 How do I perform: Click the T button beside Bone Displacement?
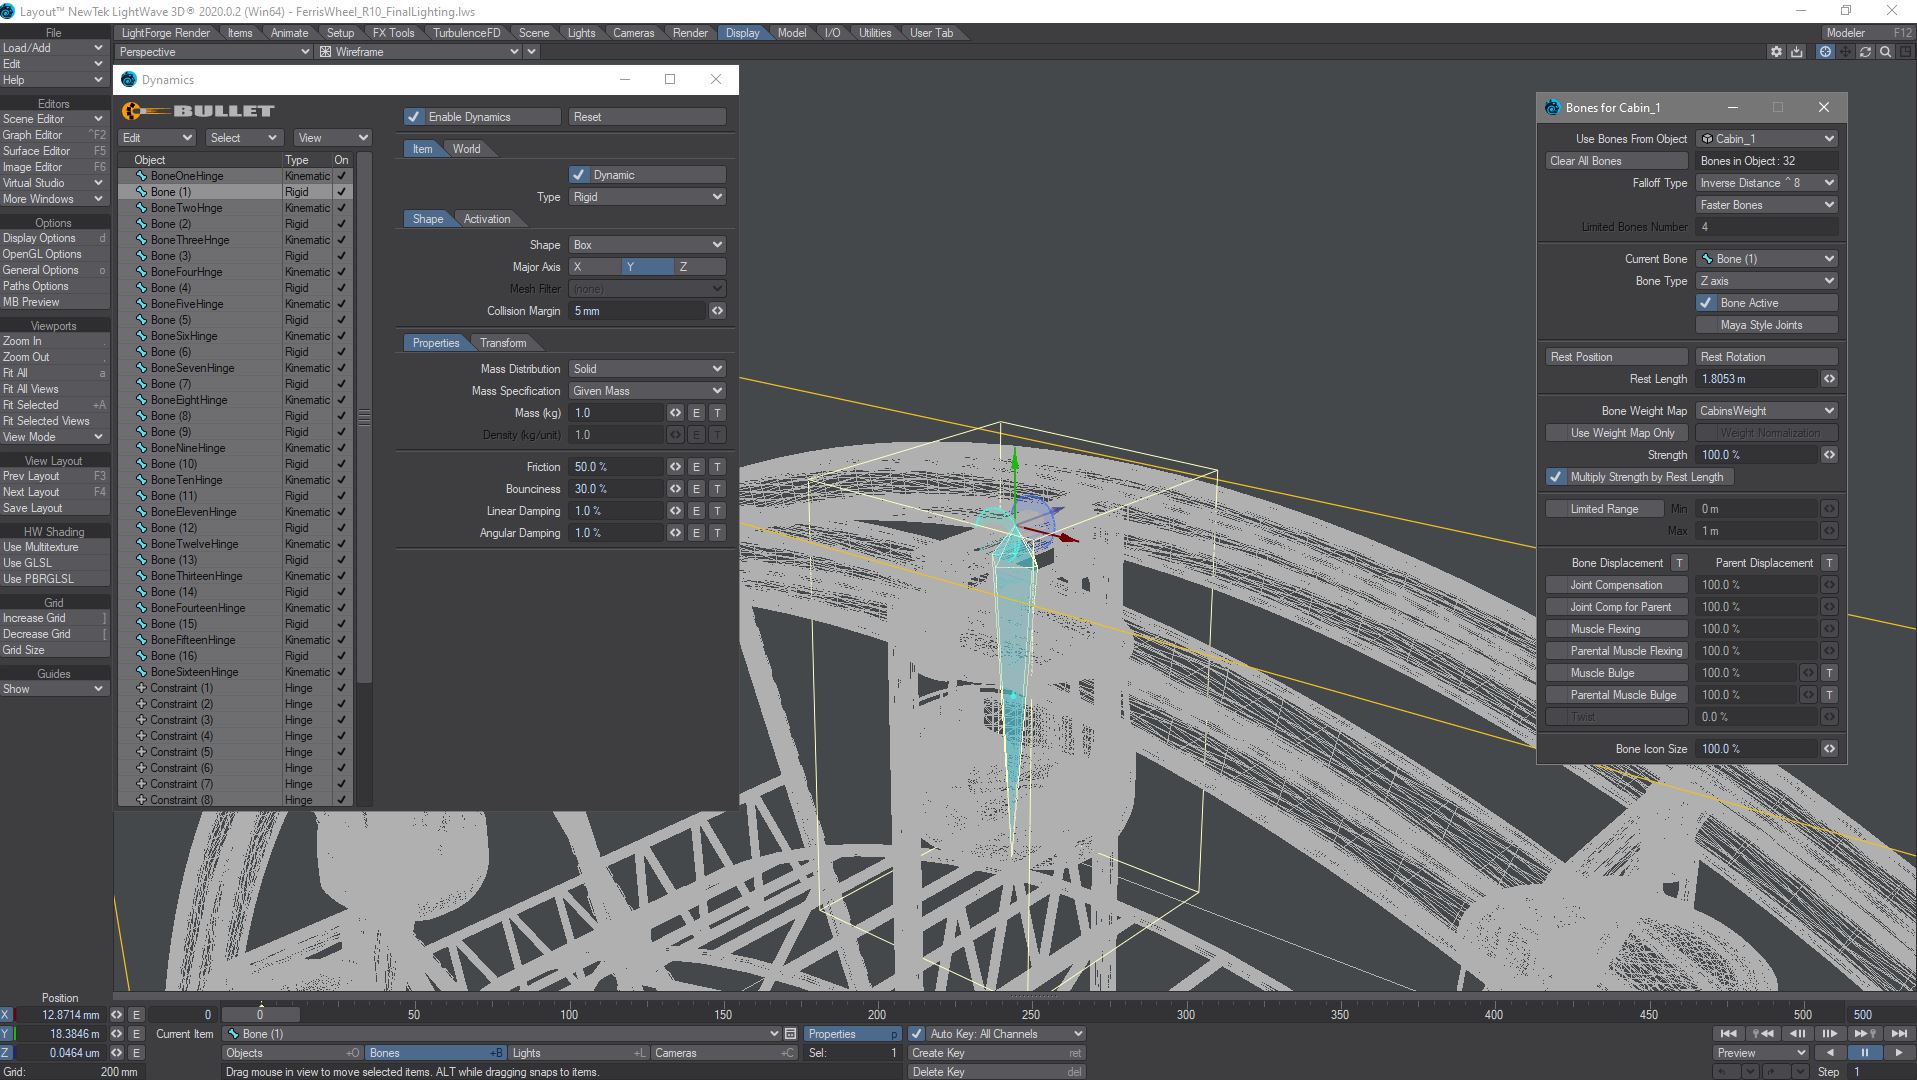pyautogui.click(x=1679, y=563)
